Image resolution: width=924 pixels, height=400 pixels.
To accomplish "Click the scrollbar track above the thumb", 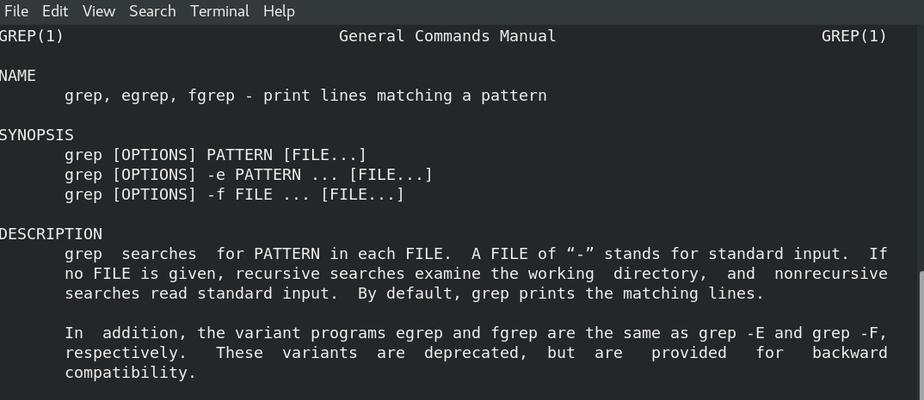I will coord(920,147).
